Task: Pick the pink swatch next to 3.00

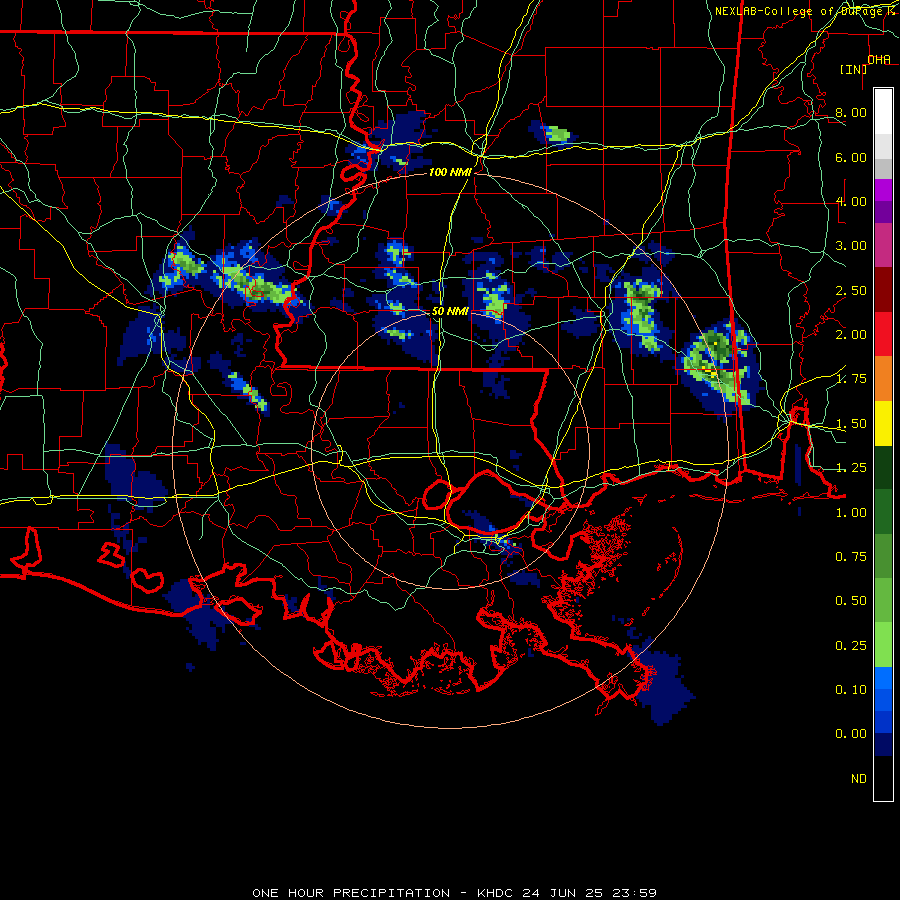Action: point(883,245)
